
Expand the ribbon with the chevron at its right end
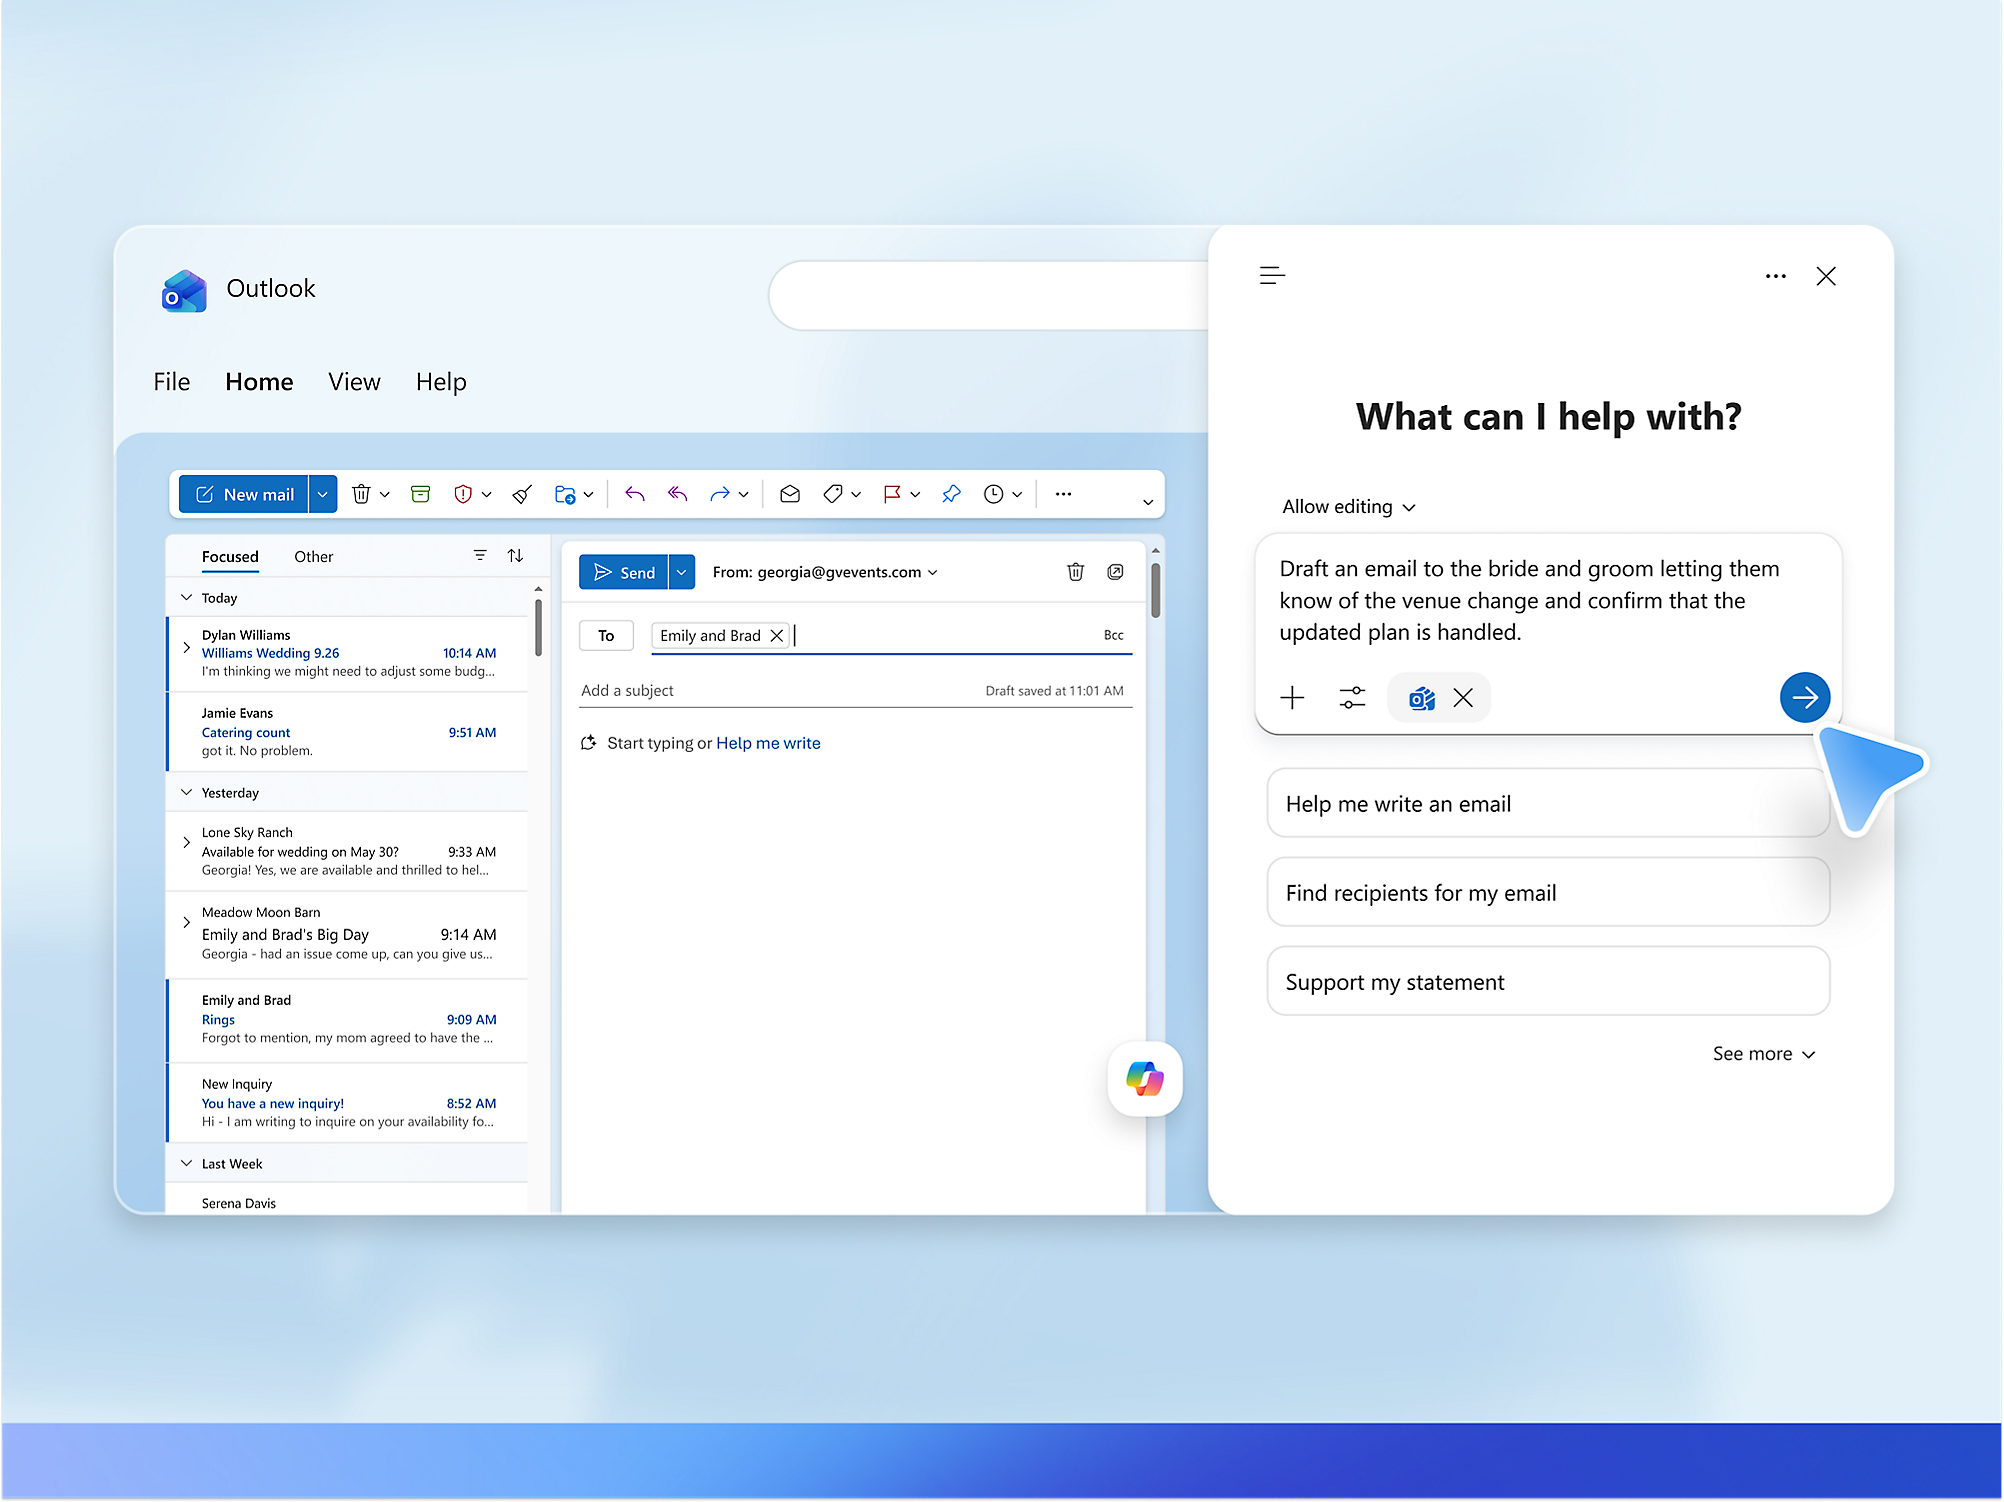(x=1148, y=502)
